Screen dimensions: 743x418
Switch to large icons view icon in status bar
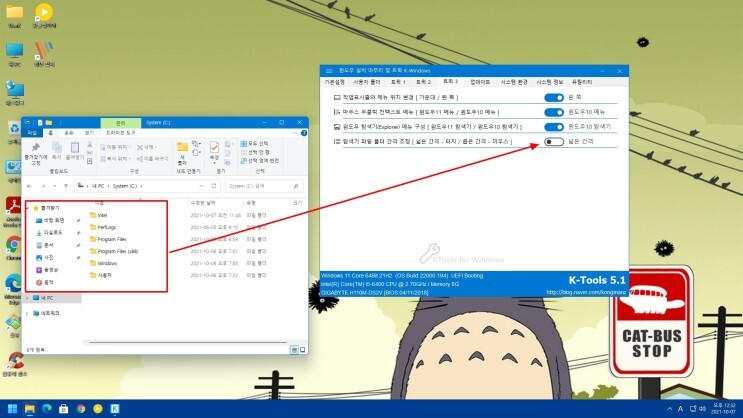303,350
